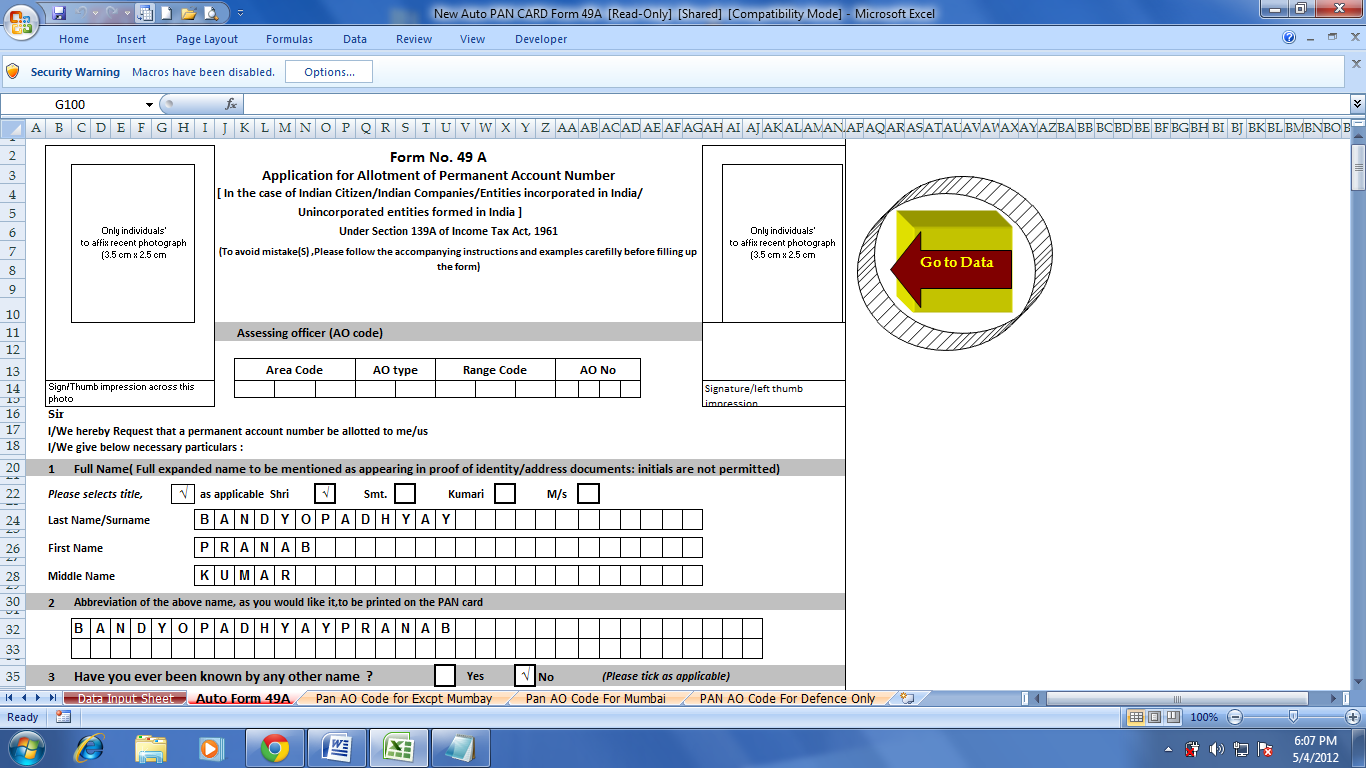Expand the Undo history dropdown arrow

[x=95, y=13]
